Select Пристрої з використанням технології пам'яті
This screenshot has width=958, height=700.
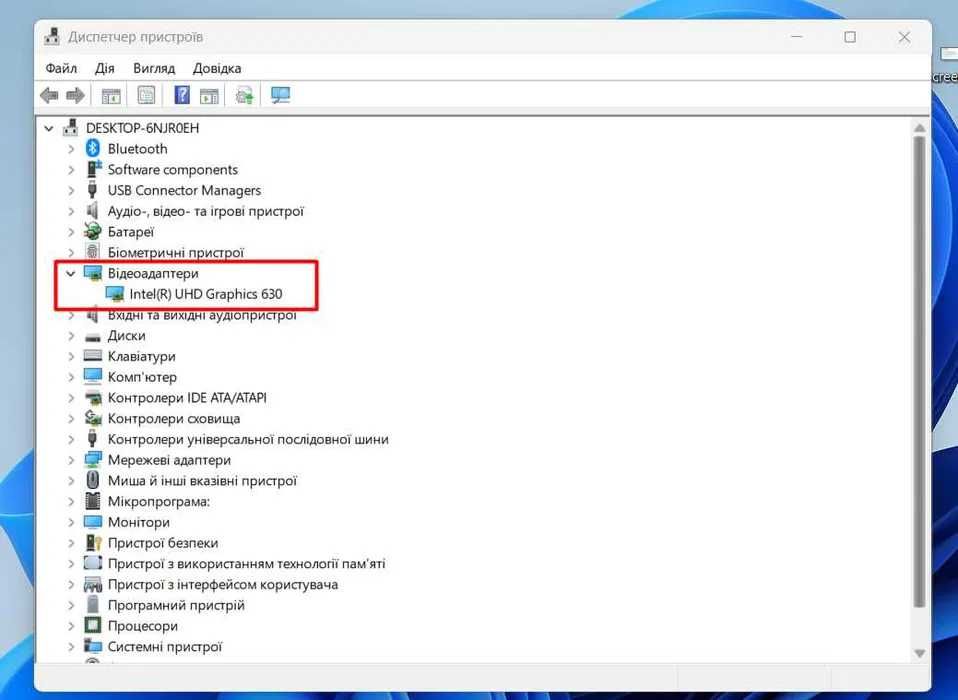pyautogui.click(x=246, y=563)
